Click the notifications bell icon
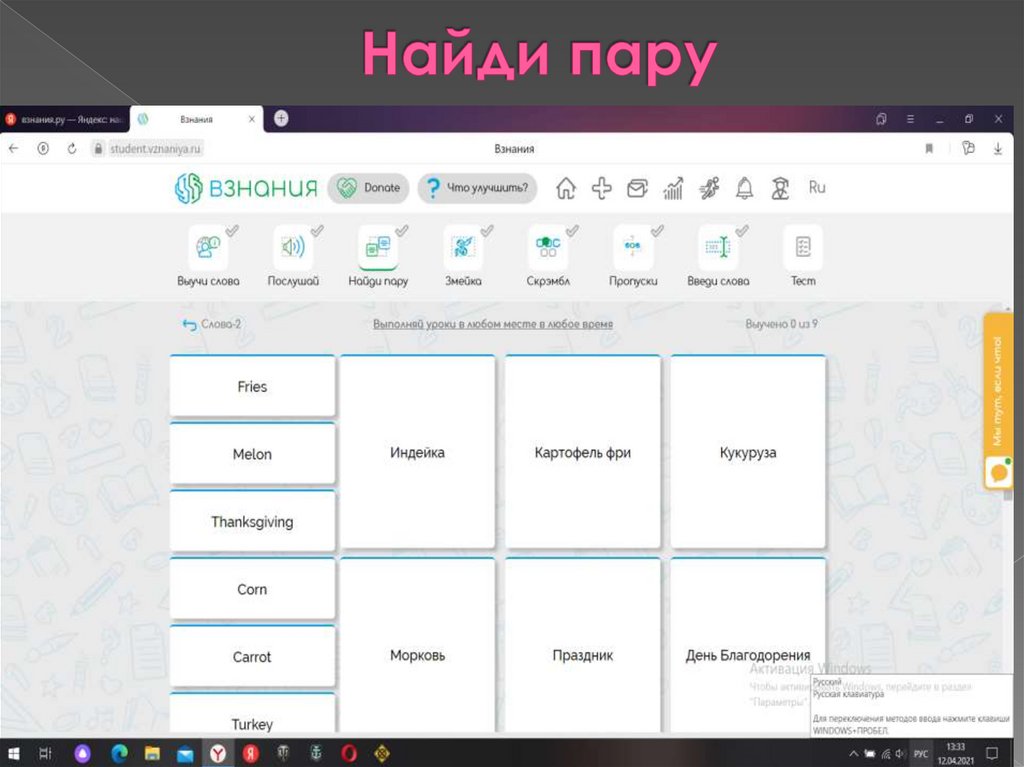The width and height of the screenshot is (1024, 767). 744,188
